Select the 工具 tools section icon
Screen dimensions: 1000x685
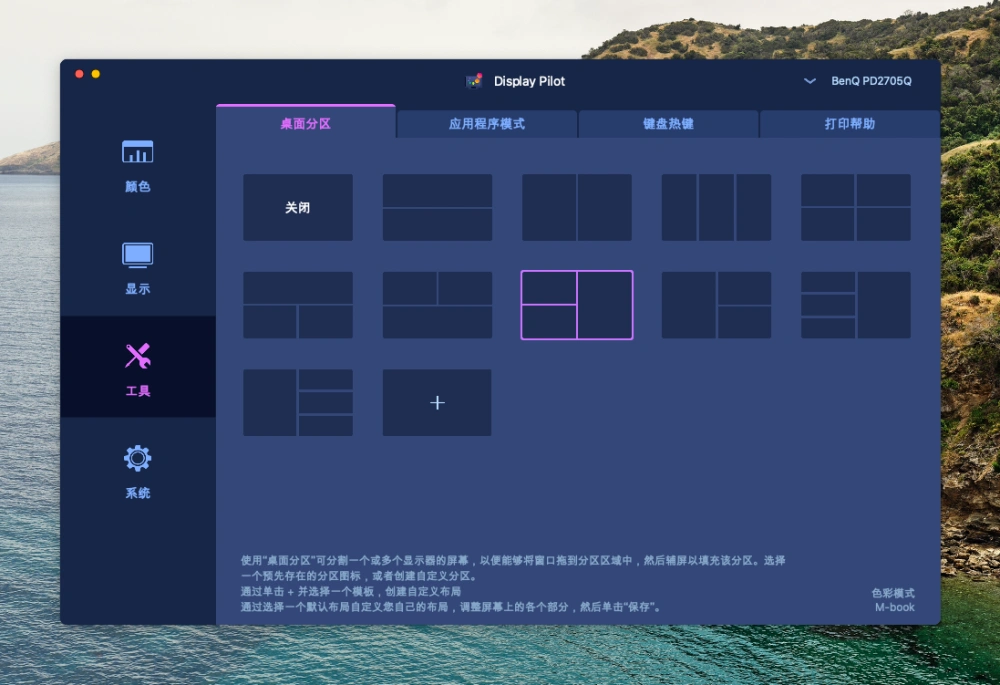coord(137,356)
